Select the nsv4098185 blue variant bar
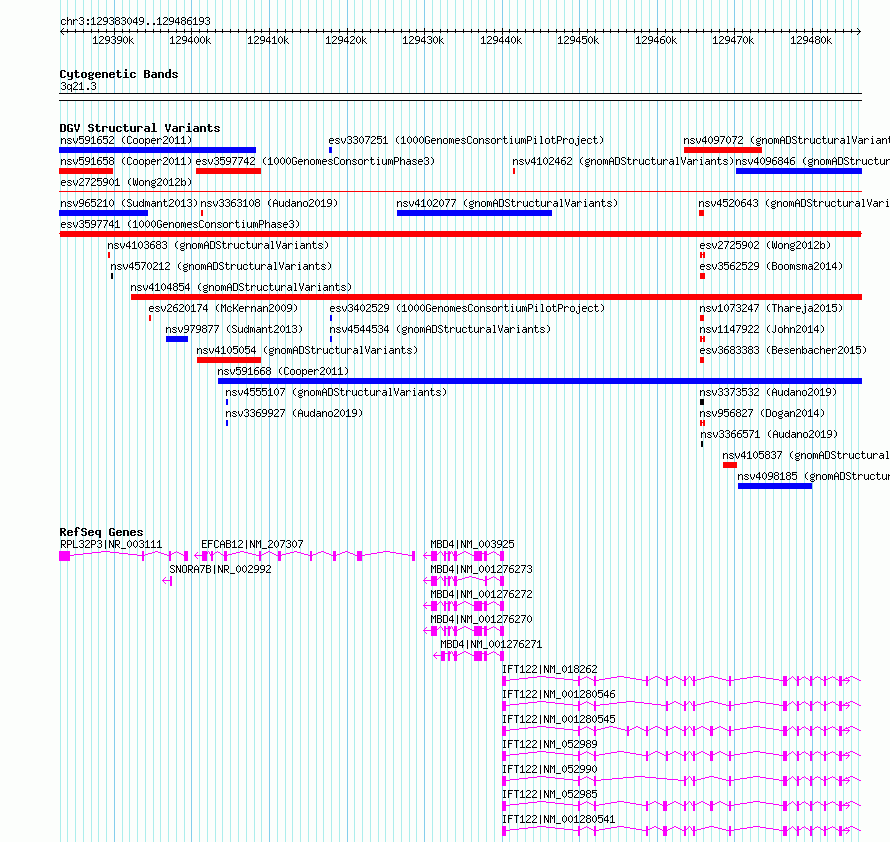The height and width of the screenshot is (842, 890). tap(775, 486)
